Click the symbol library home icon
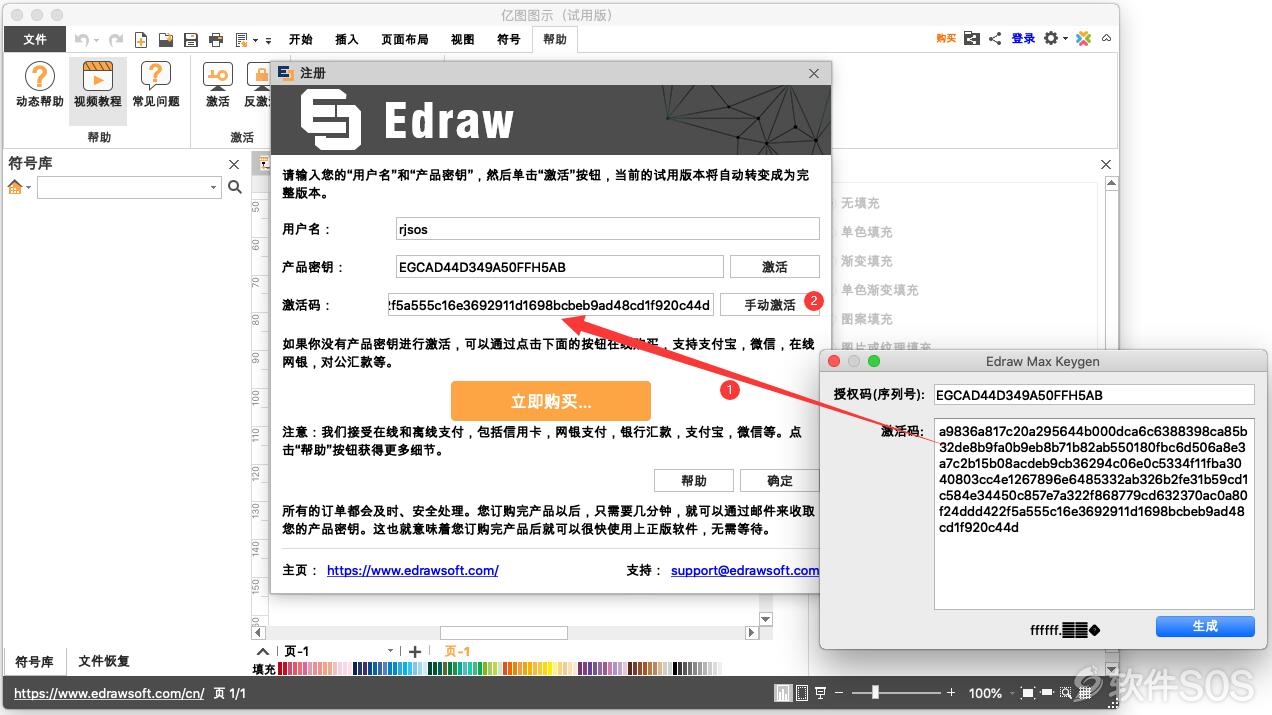 pyautogui.click(x=15, y=187)
